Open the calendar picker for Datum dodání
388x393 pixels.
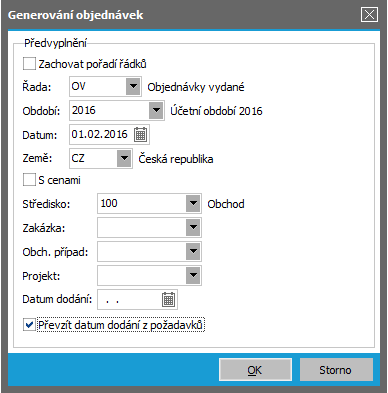pos(168,299)
